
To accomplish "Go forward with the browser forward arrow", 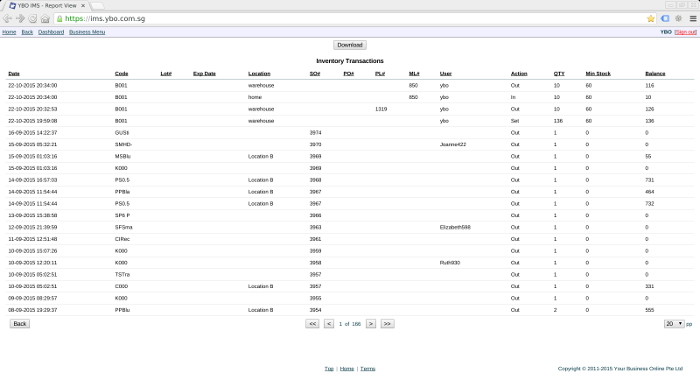I will (20, 19).
